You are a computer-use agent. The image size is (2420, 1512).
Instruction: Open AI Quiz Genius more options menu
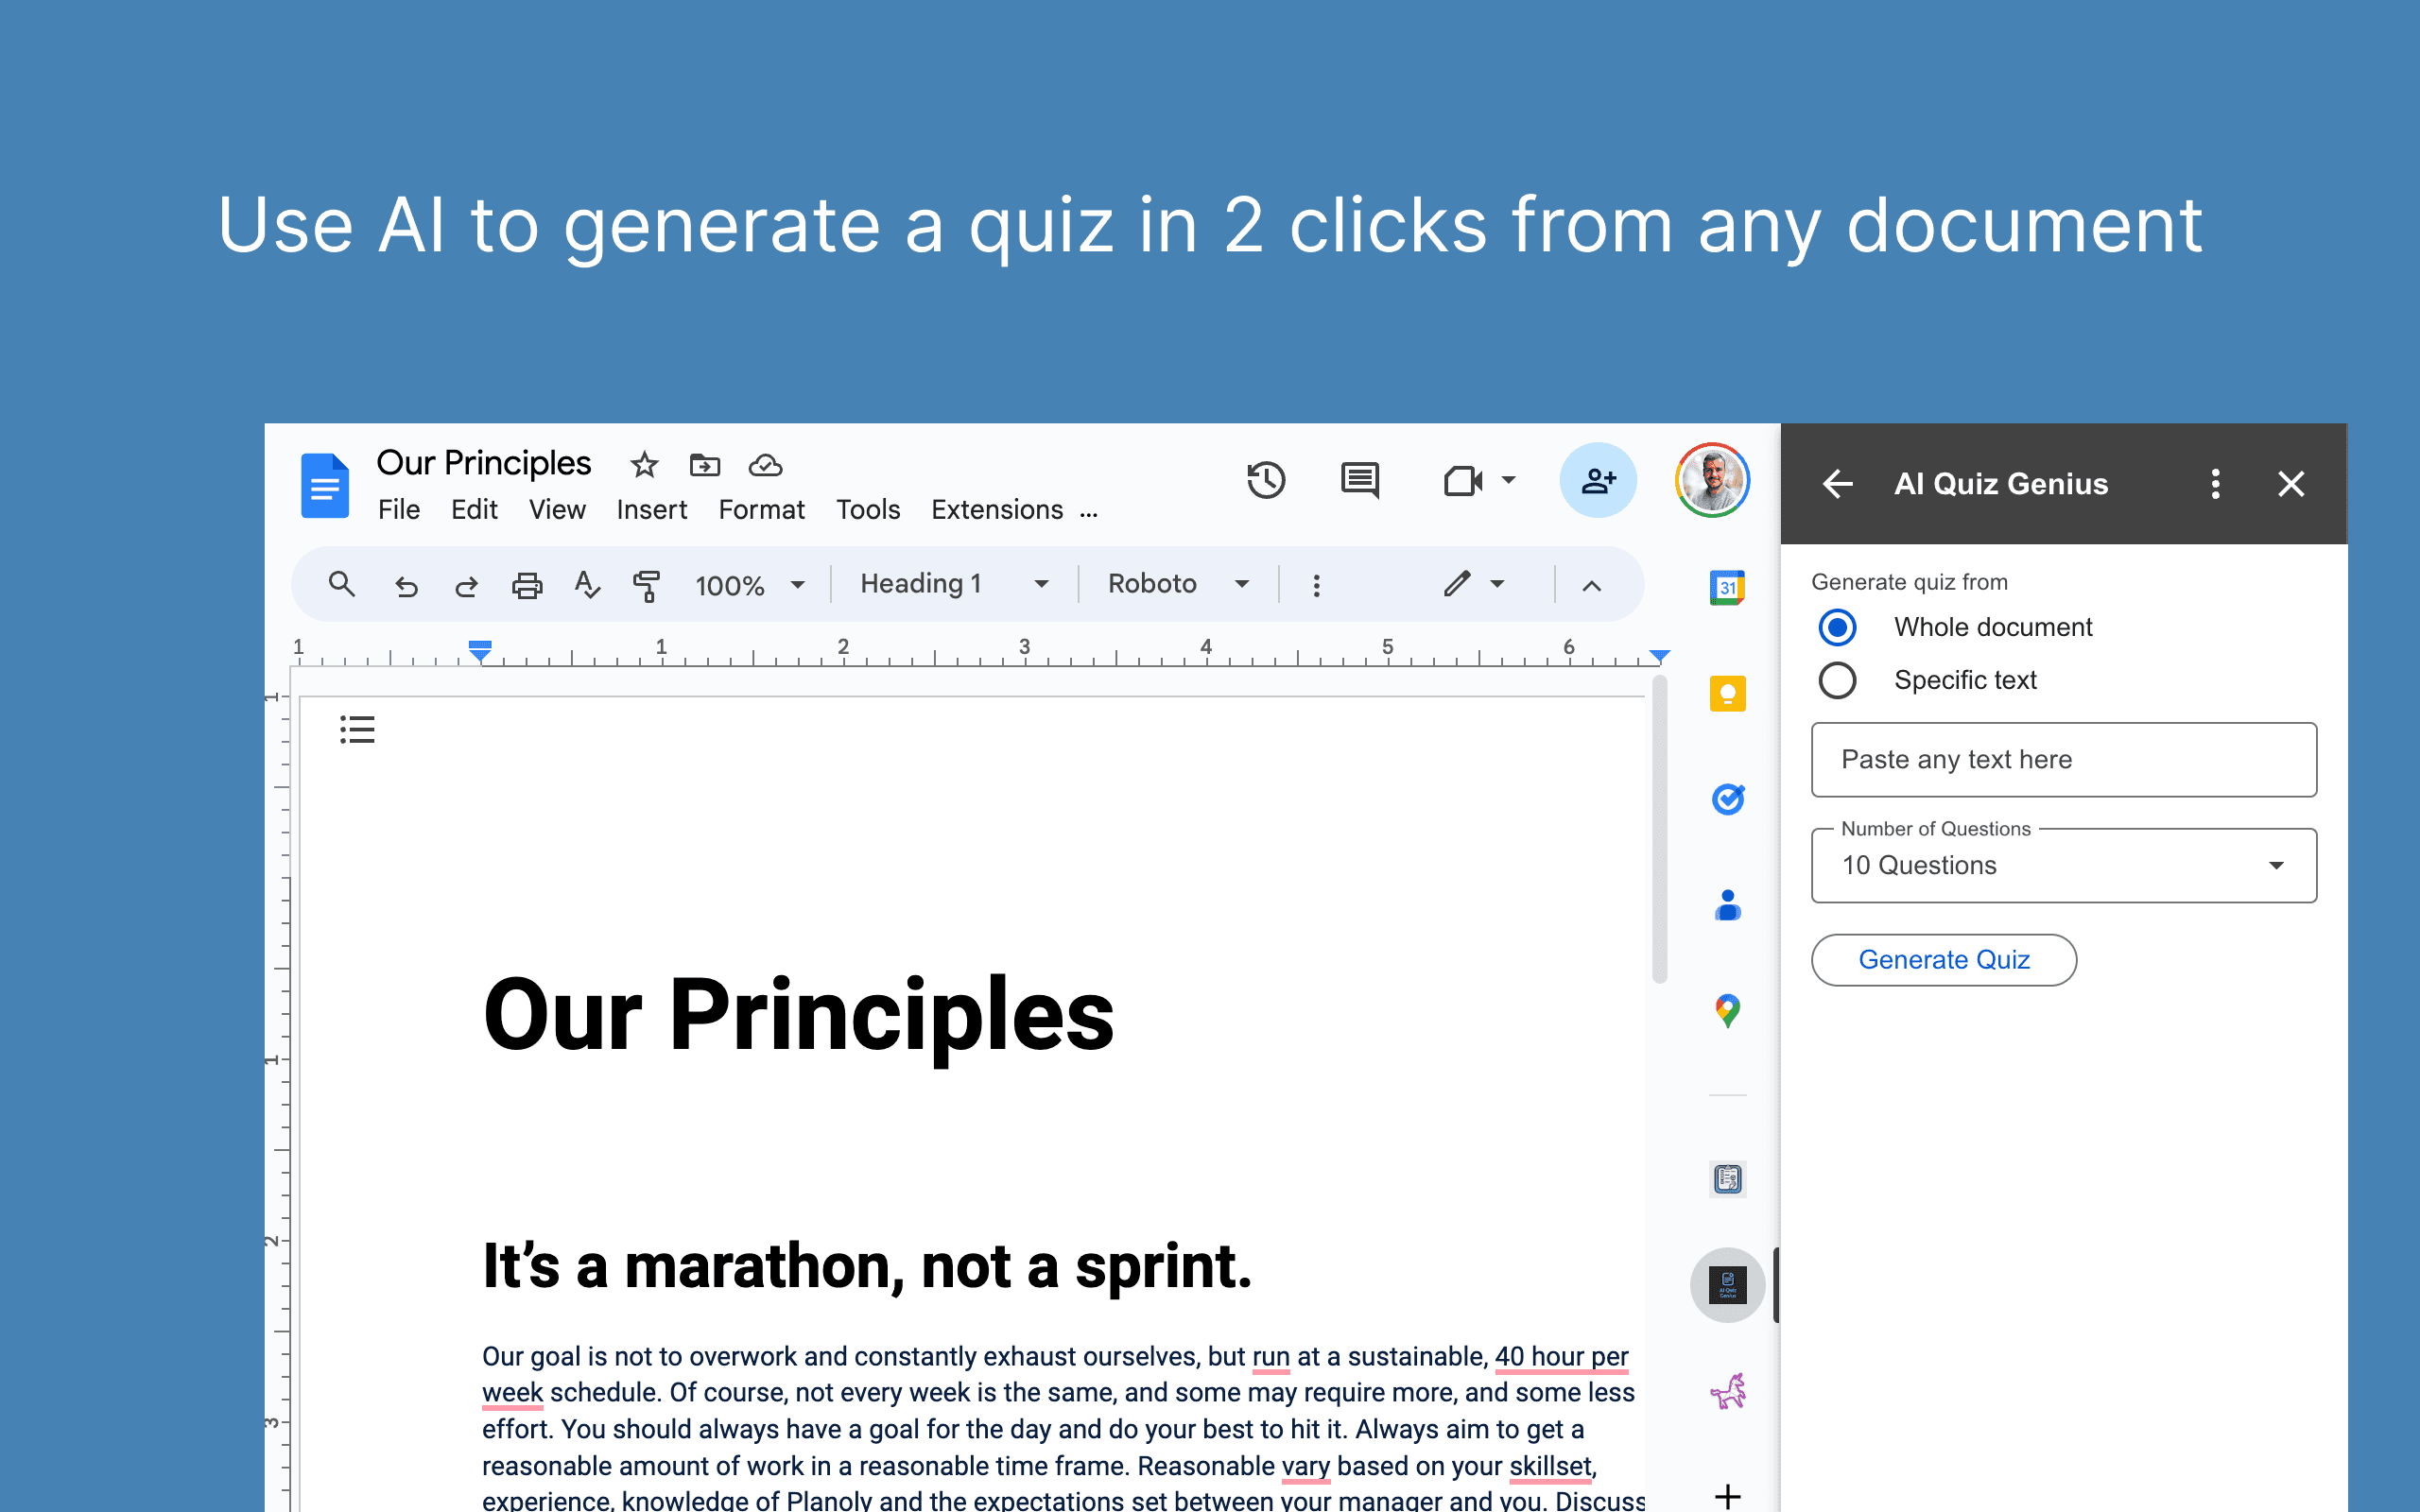click(2215, 484)
